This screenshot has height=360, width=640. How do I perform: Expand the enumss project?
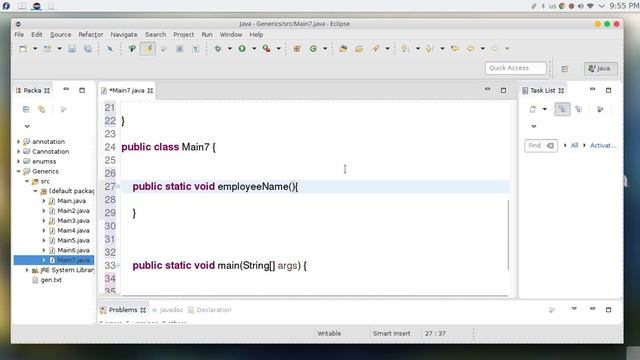click(18, 161)
